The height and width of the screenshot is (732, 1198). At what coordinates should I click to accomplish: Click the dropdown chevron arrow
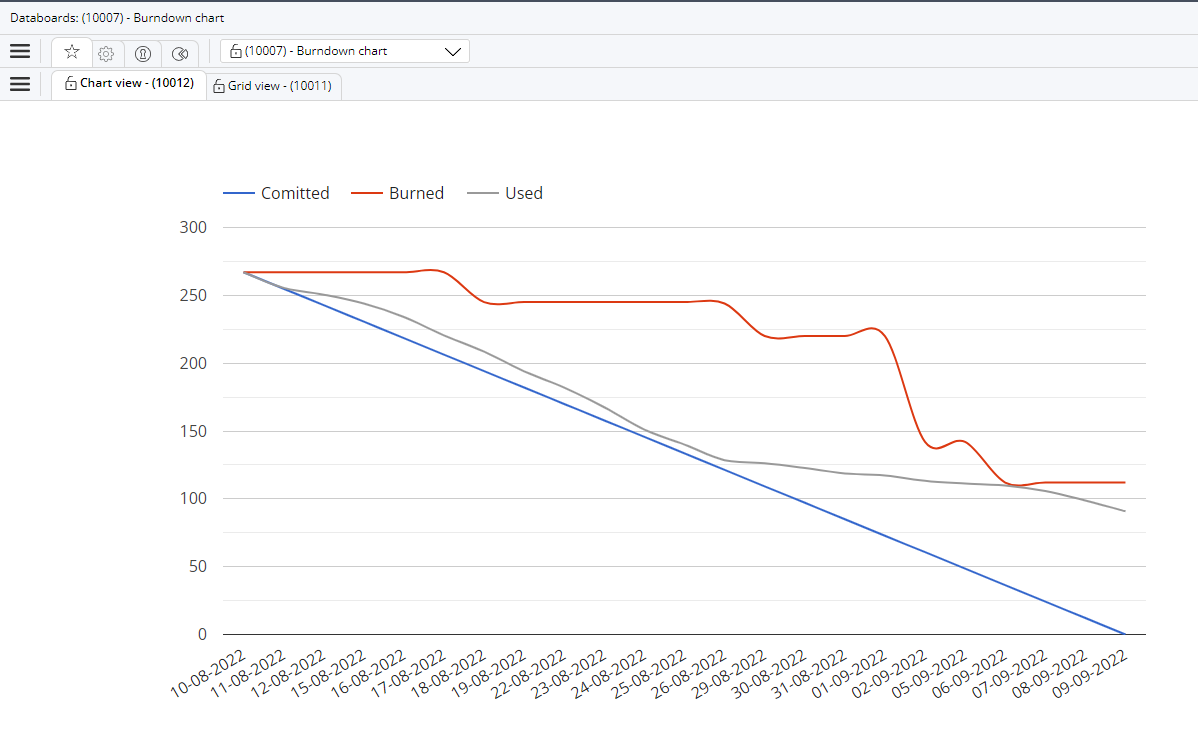[453, 52]
